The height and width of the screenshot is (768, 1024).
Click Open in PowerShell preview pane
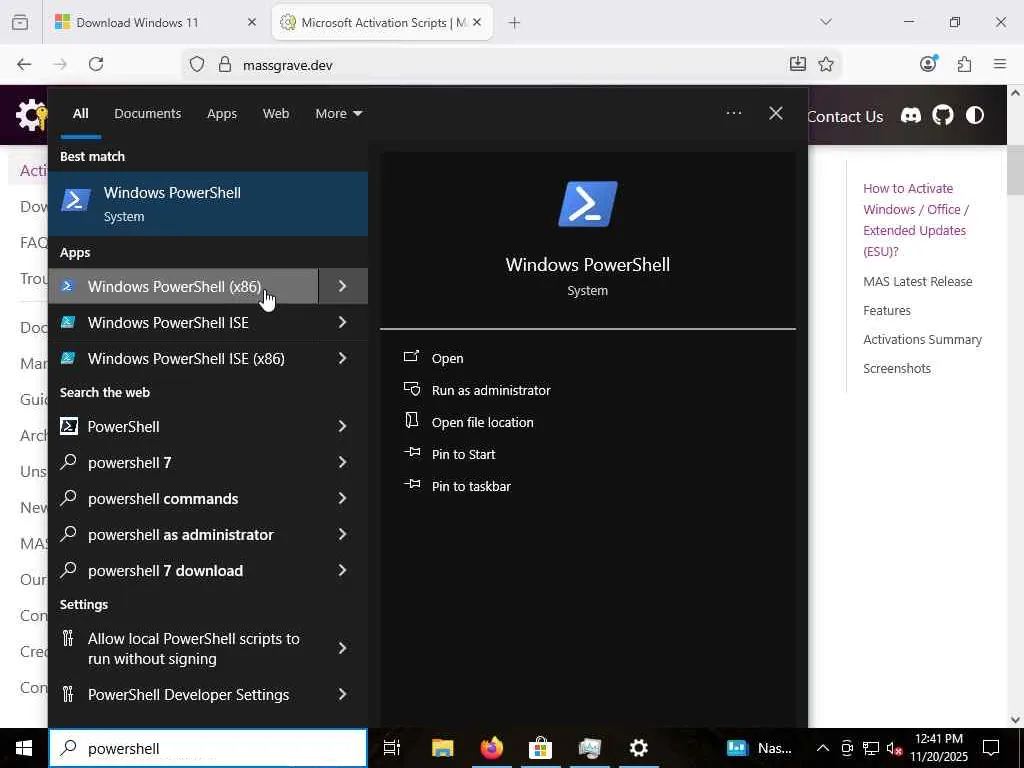click(x=447, y=358)
